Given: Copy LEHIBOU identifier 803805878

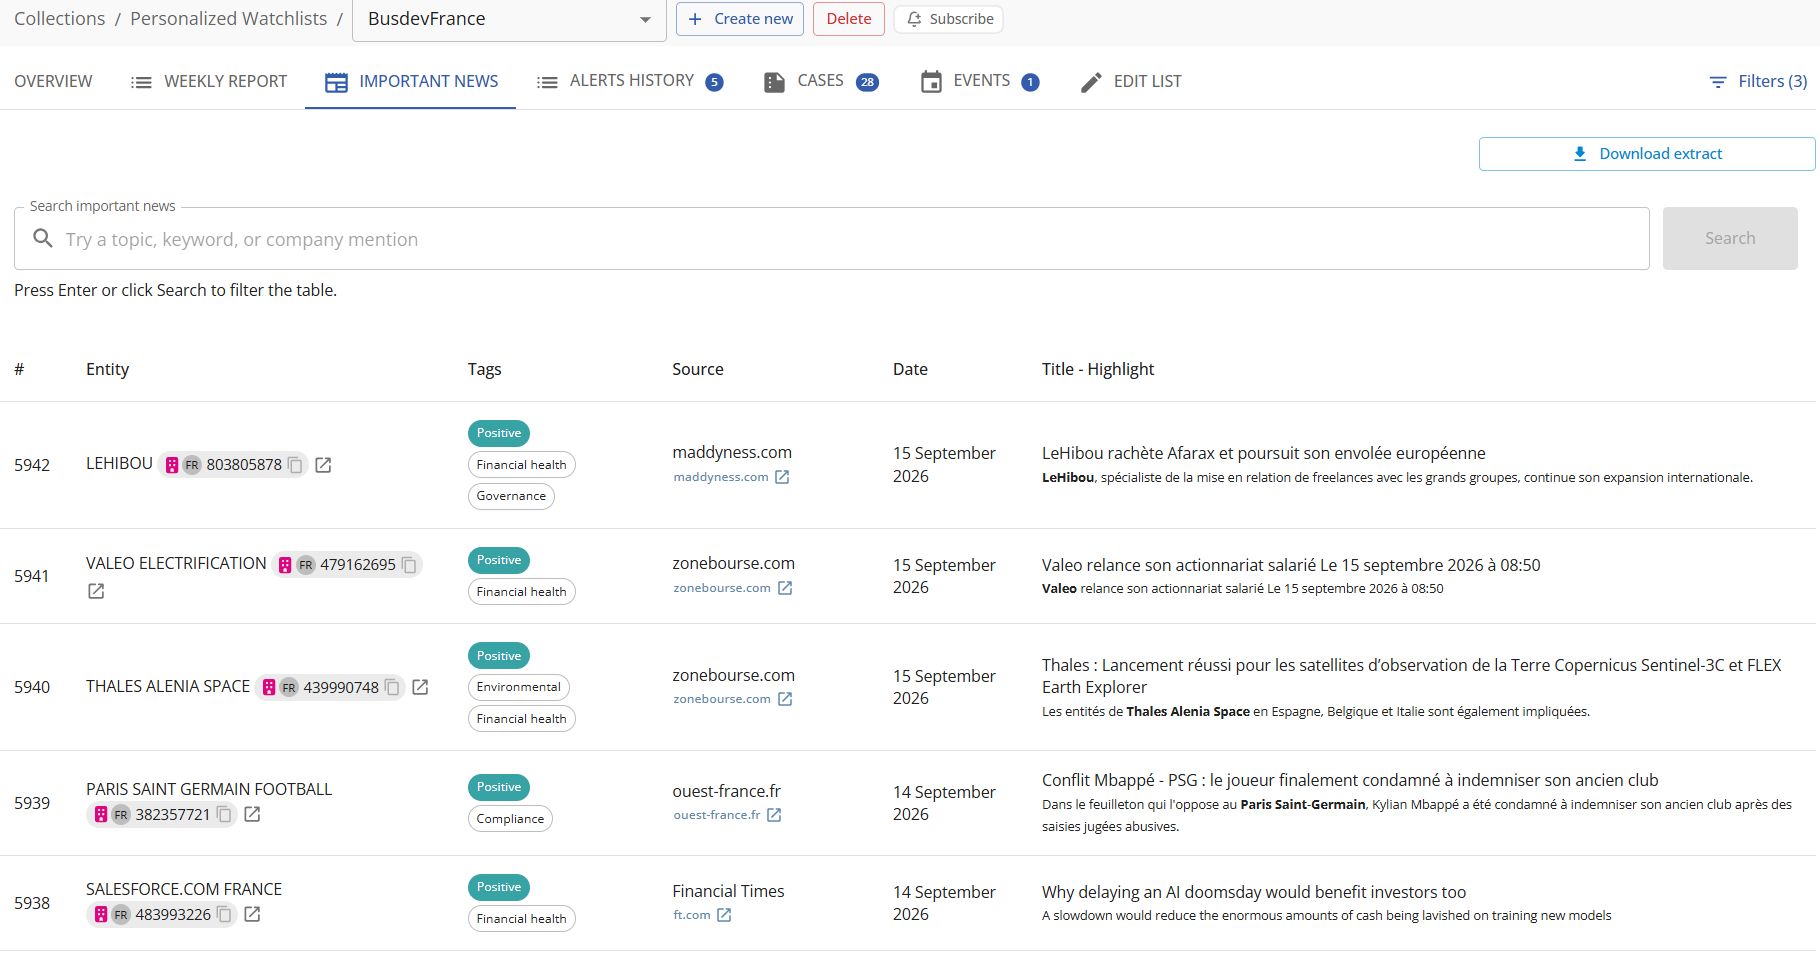Looking at the screenshot, I should pos(295,465).
